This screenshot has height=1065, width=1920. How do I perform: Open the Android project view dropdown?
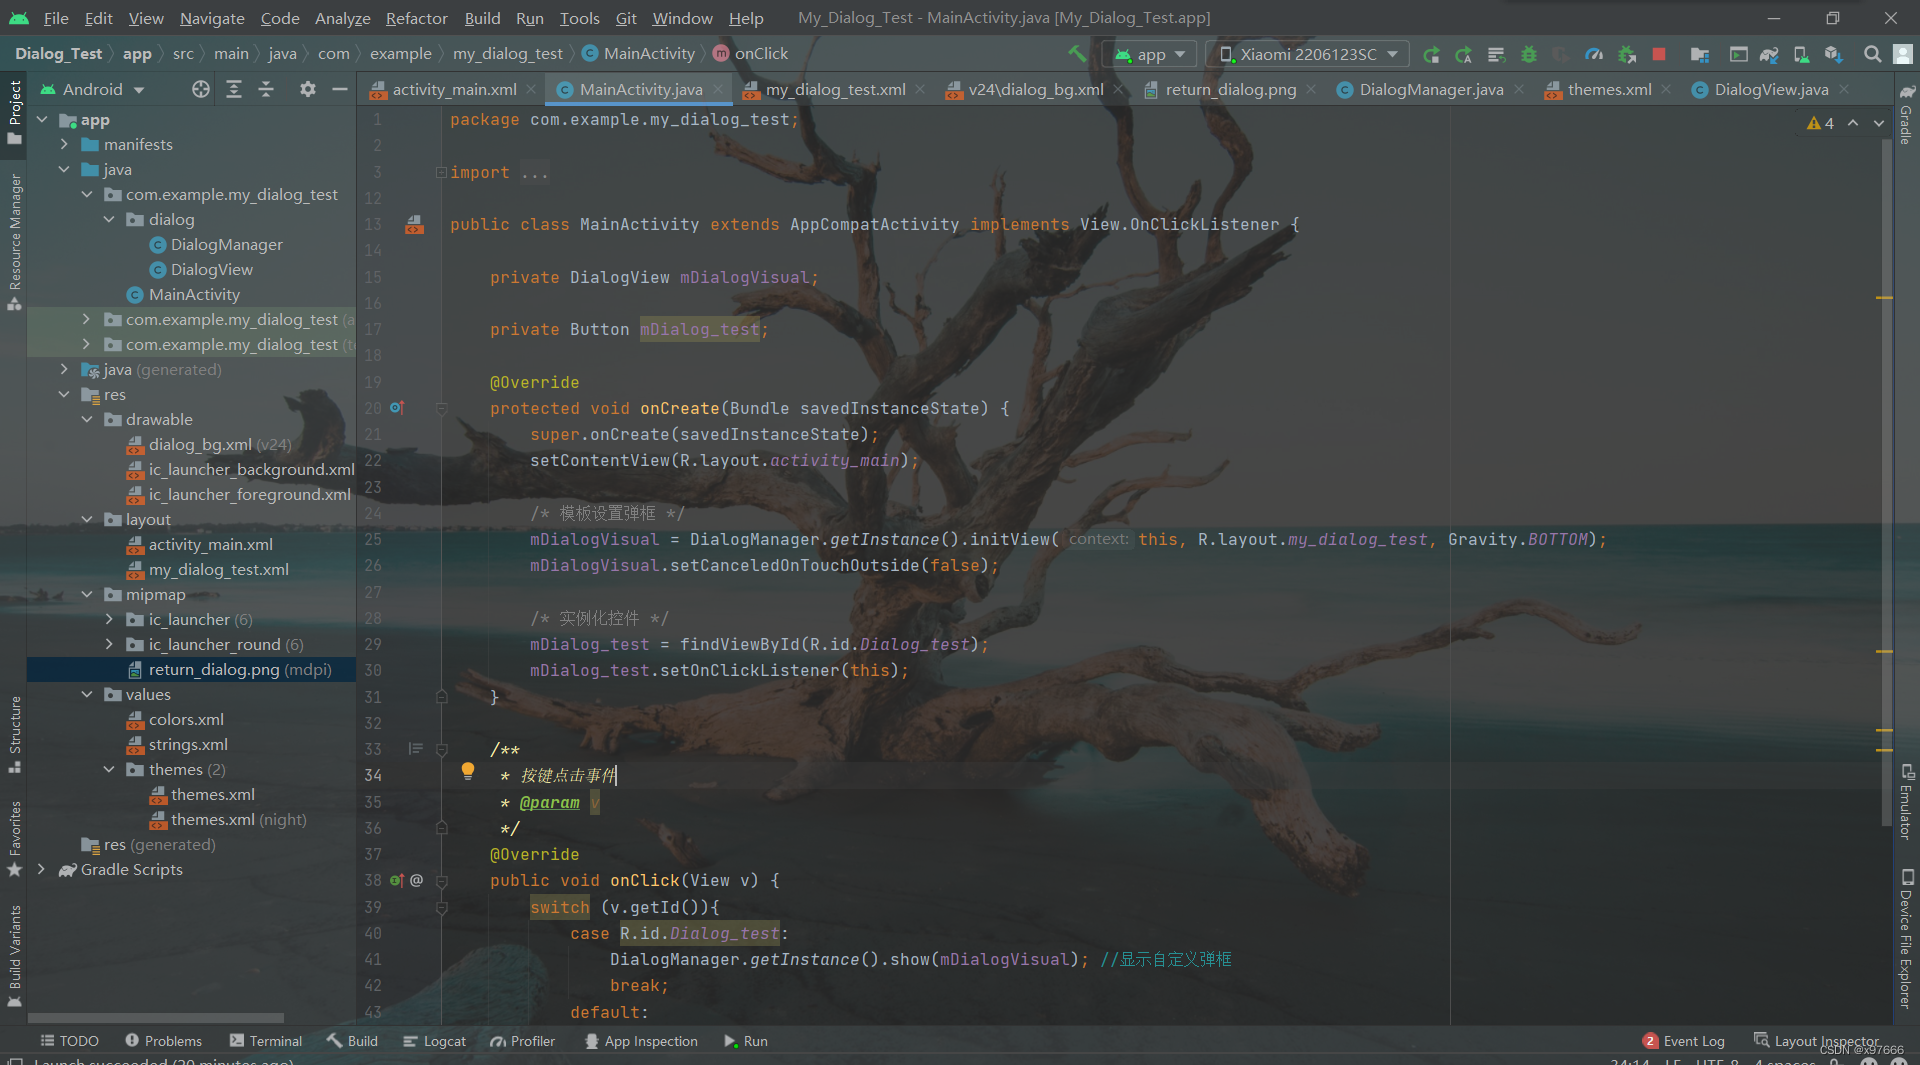click(x=93, y=89)
